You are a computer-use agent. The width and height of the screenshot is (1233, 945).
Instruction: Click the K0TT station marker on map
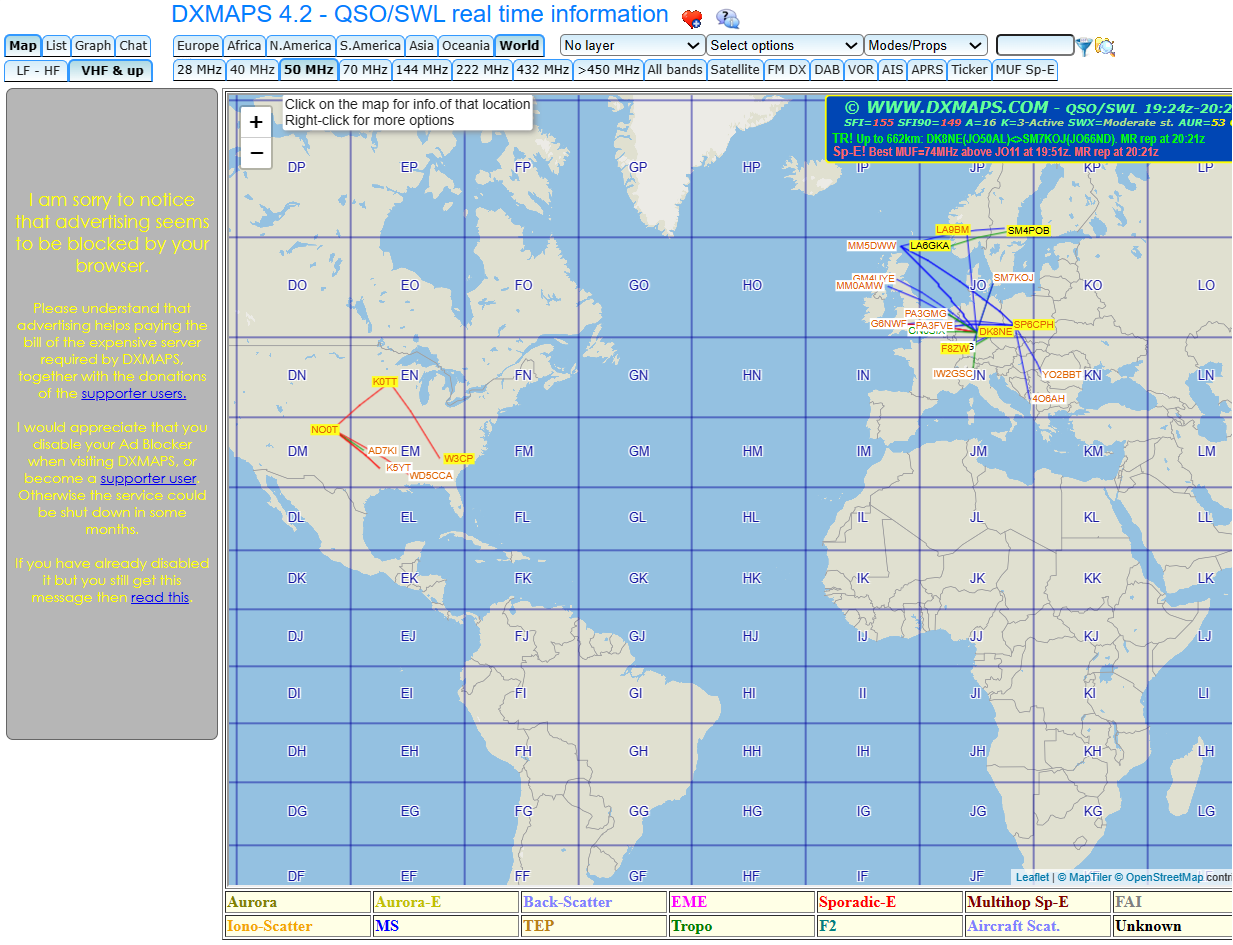point(385,382)
